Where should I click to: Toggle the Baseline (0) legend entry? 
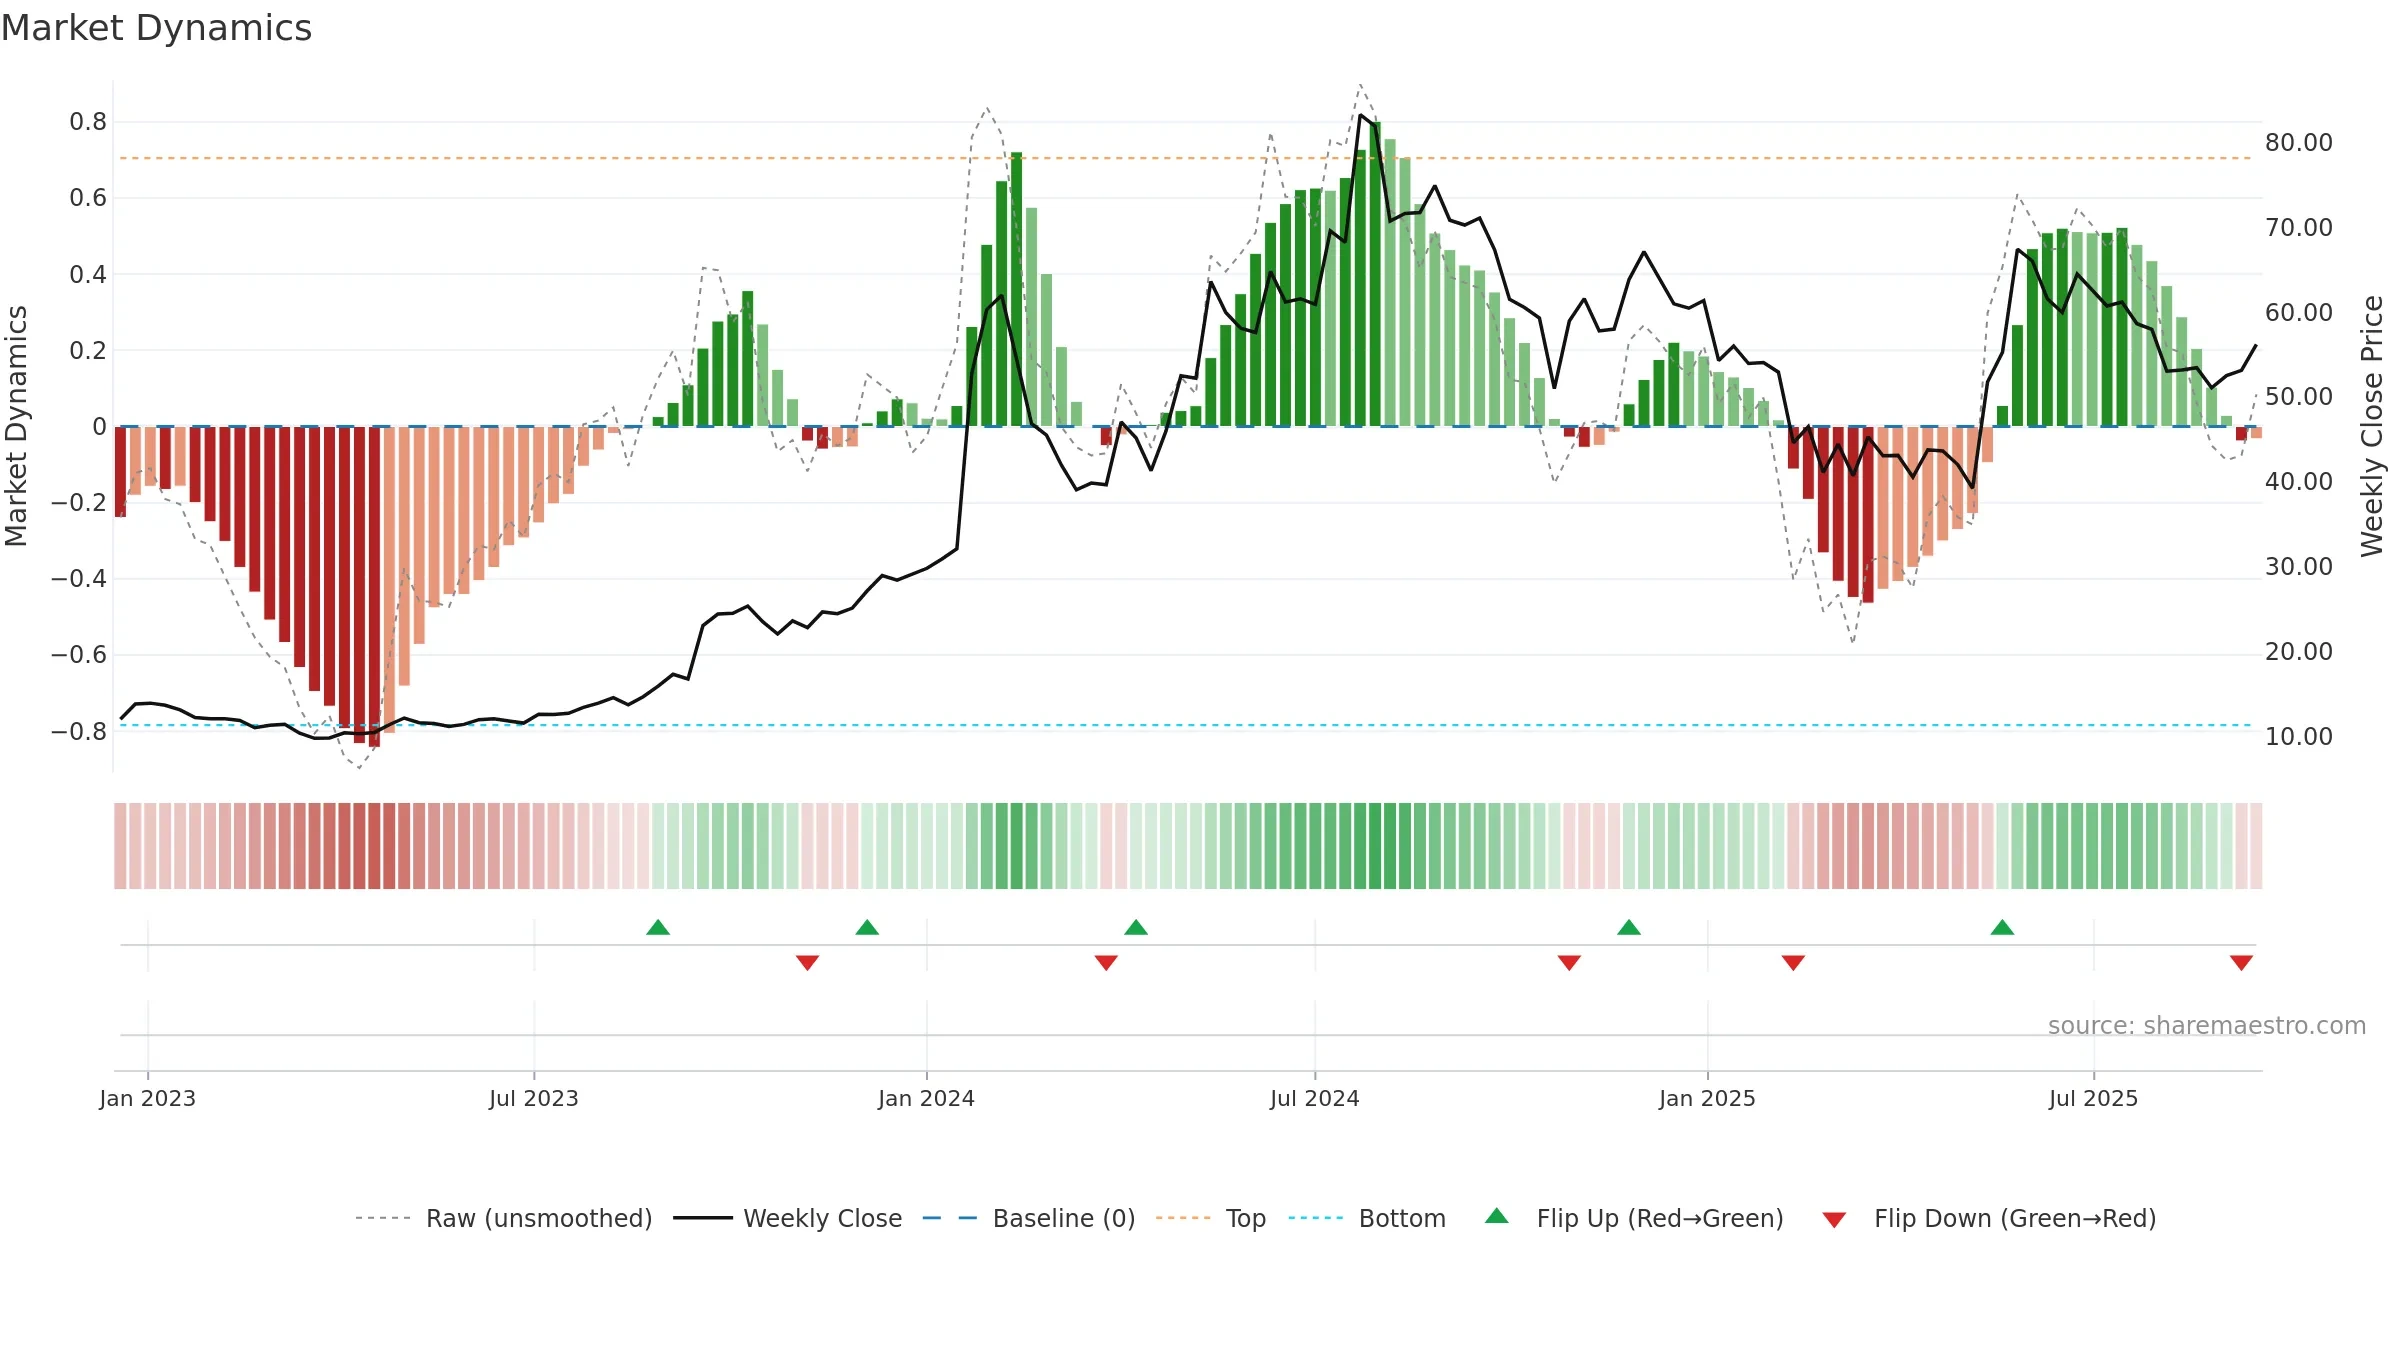point(1029,1218)
